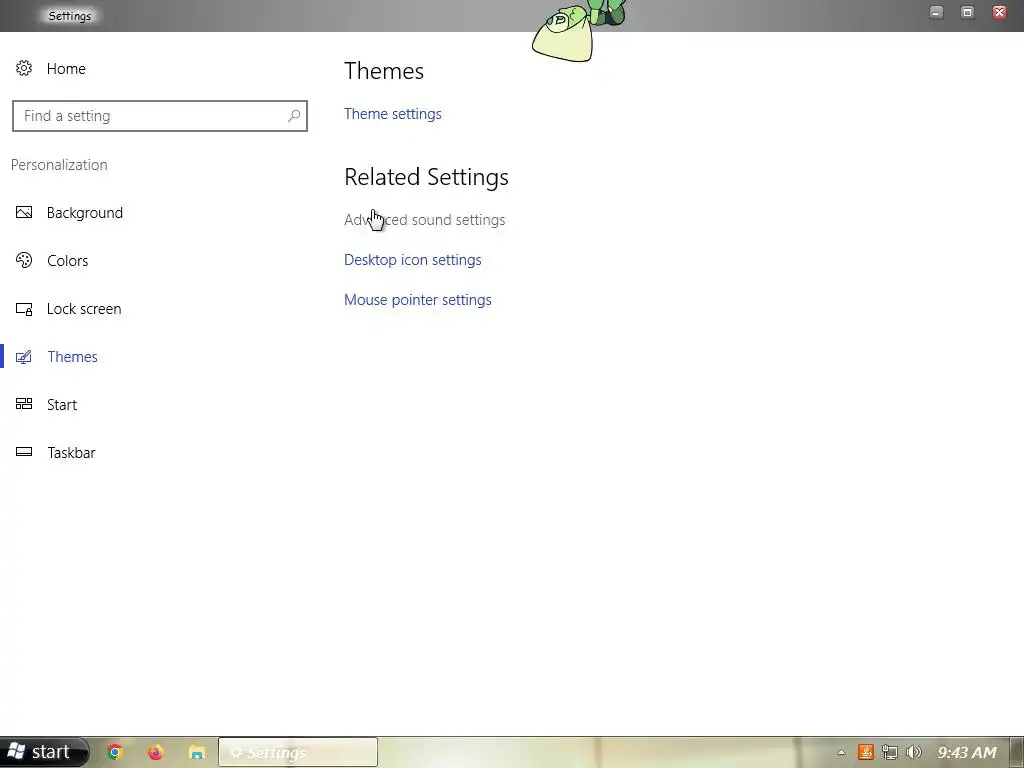
Task: Minimize the Settings window
Action: point(936,12)
